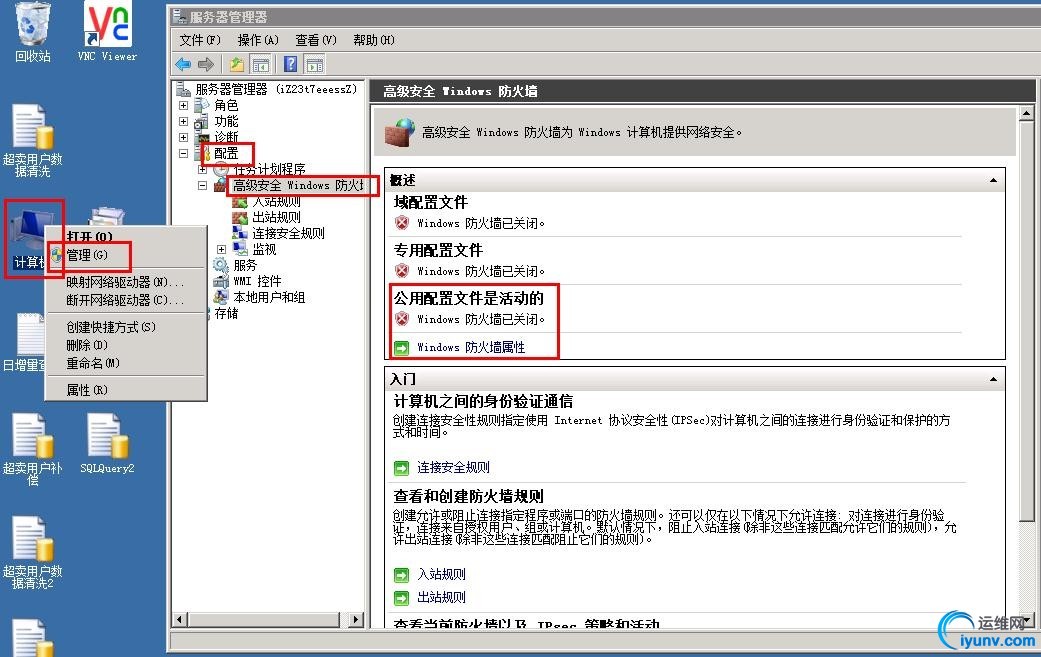Viewport: 1041px width, 657px height.
Task: Open the 操作(A) menu
Action: tap(258, 40)
